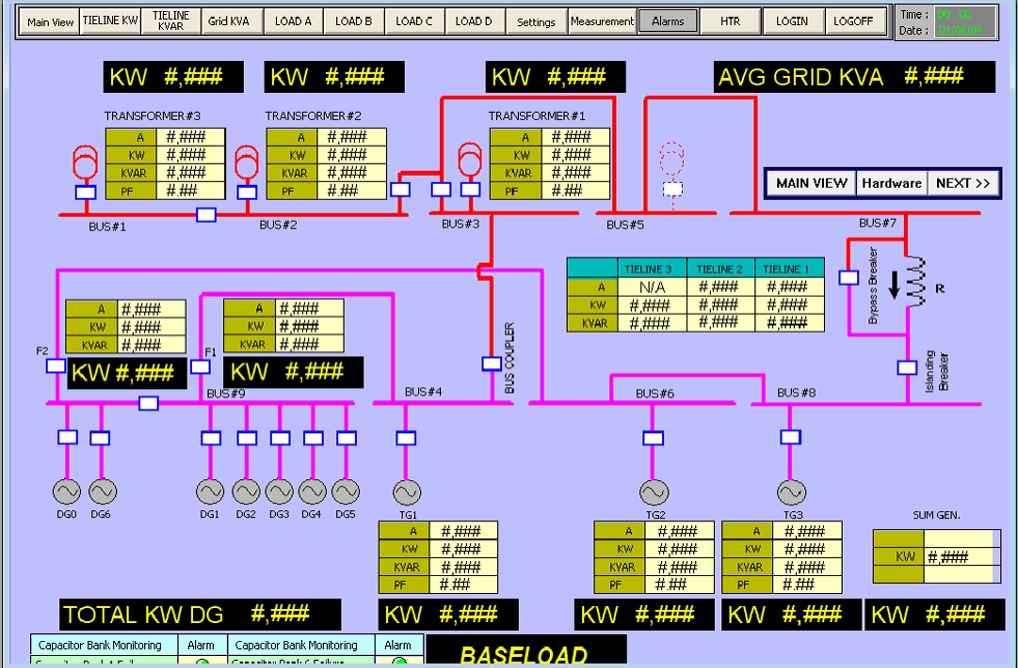Toggle the Bypass Breaker box

pos(849,277)
